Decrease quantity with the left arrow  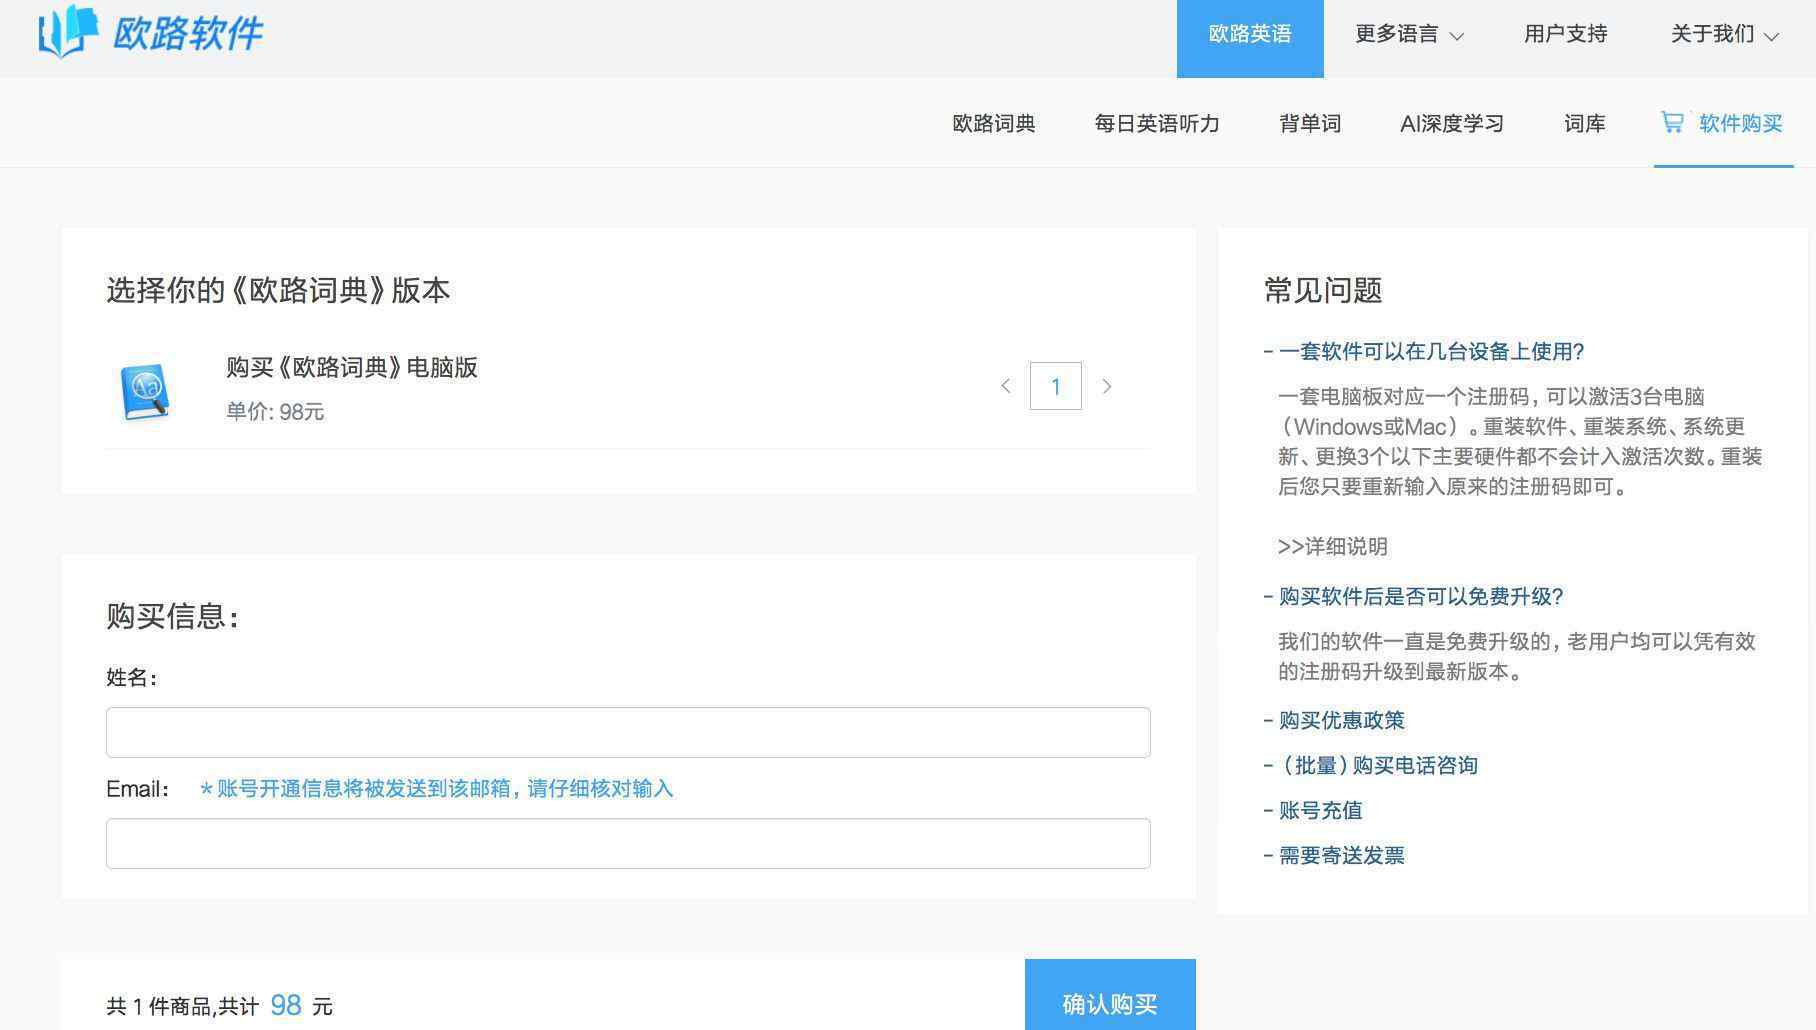[1005, 386]
